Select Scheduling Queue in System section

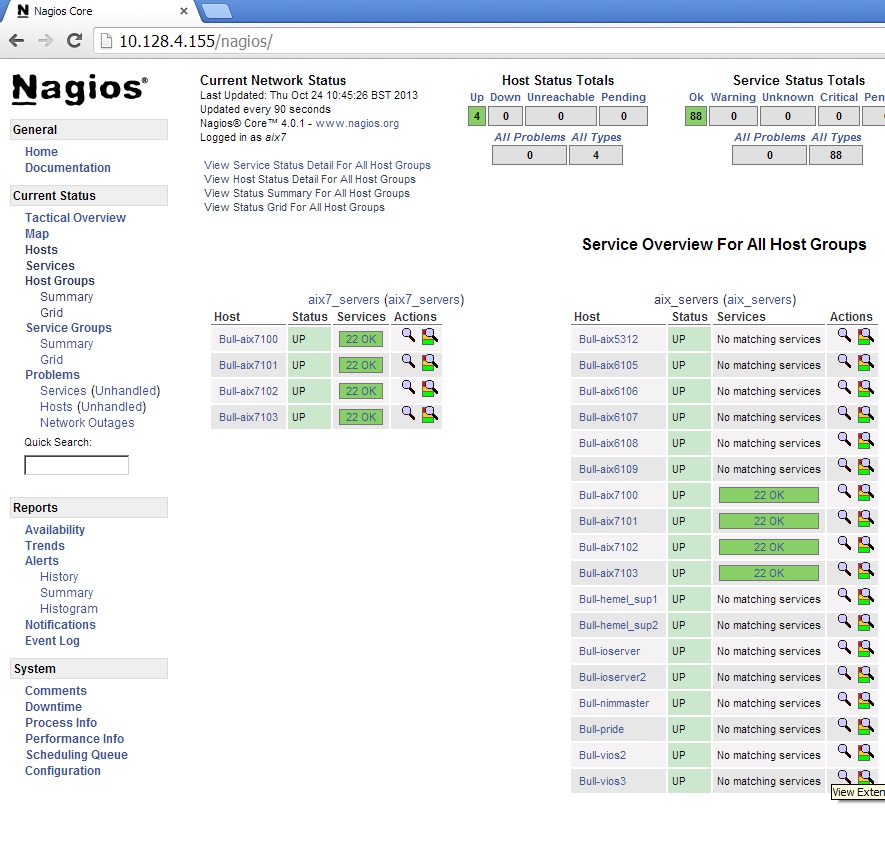click(x=76, y=755)
